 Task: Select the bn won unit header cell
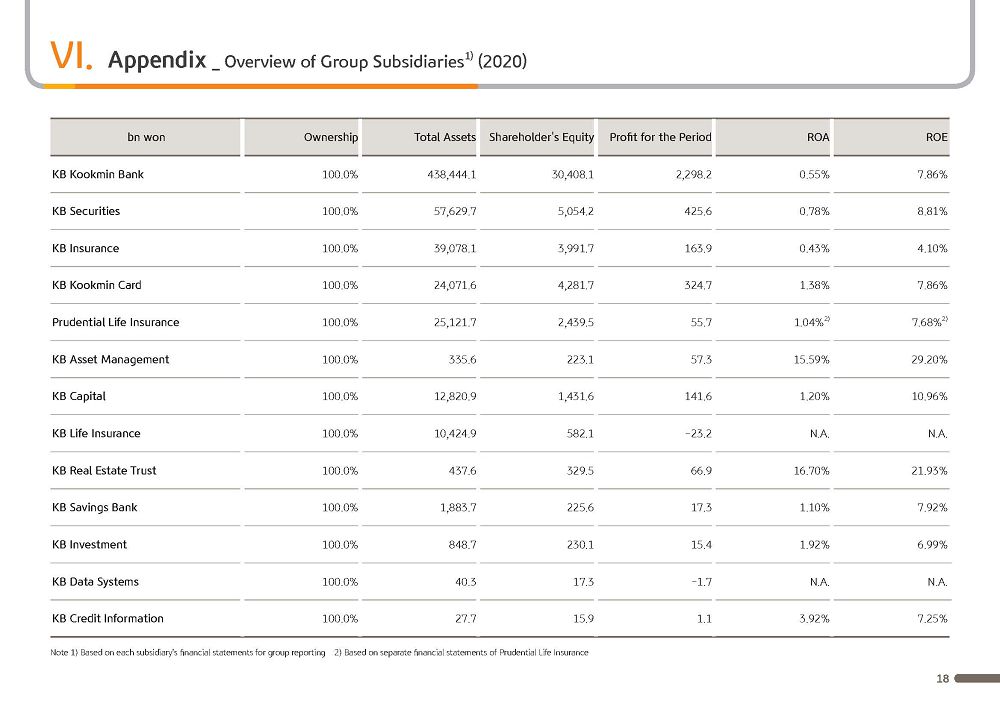tap(146, 137)
